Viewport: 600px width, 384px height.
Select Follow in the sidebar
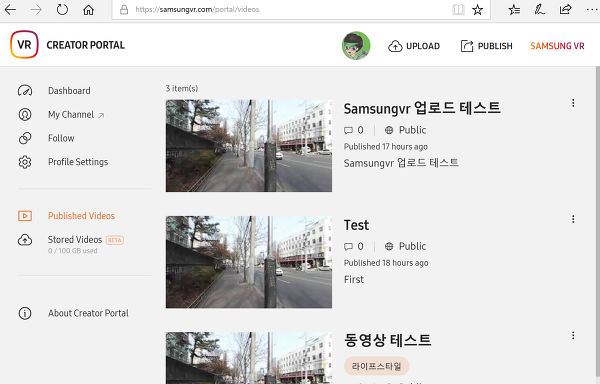[x=61, y=138]
